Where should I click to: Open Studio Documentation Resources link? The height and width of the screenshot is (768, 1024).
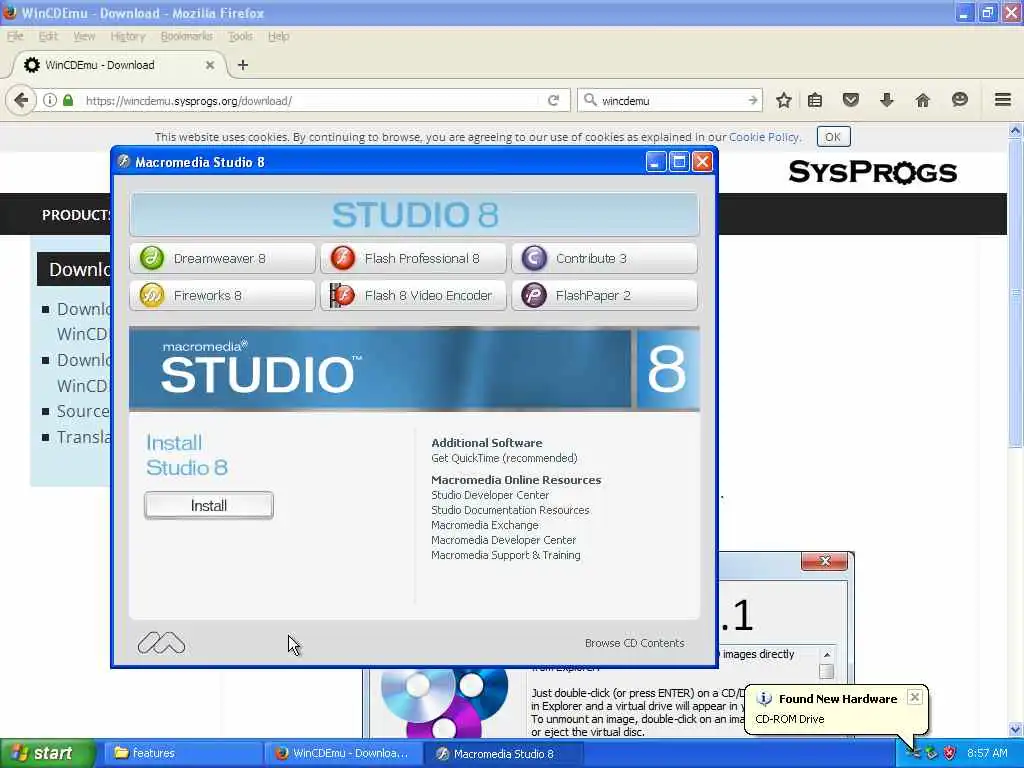510,510
